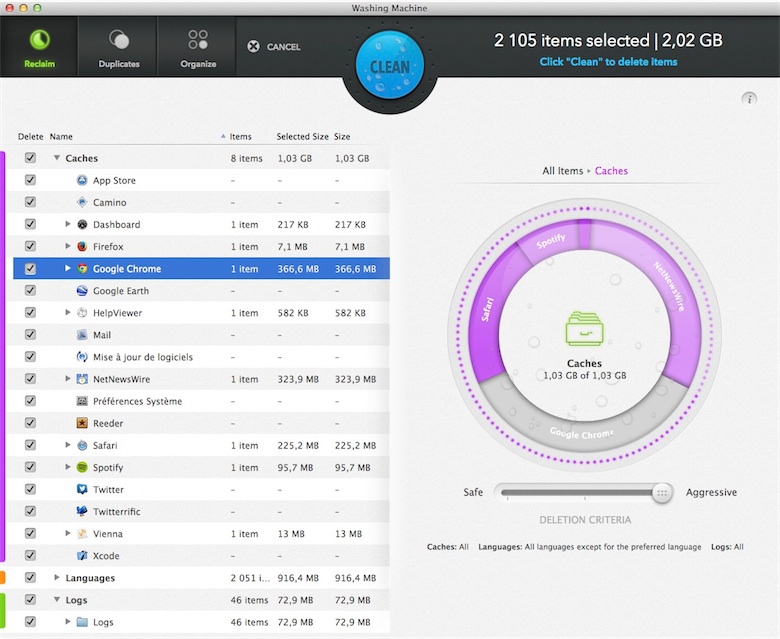Image resolution: width=780 pixels, height=639 pixels.
Task: Expand the Languages group
Action: [57, 577]
